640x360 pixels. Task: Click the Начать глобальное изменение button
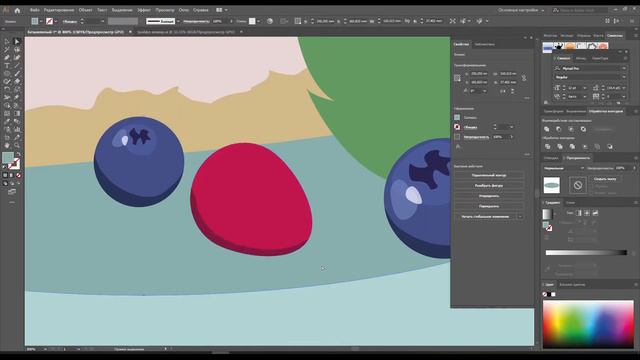coord(485,217)
